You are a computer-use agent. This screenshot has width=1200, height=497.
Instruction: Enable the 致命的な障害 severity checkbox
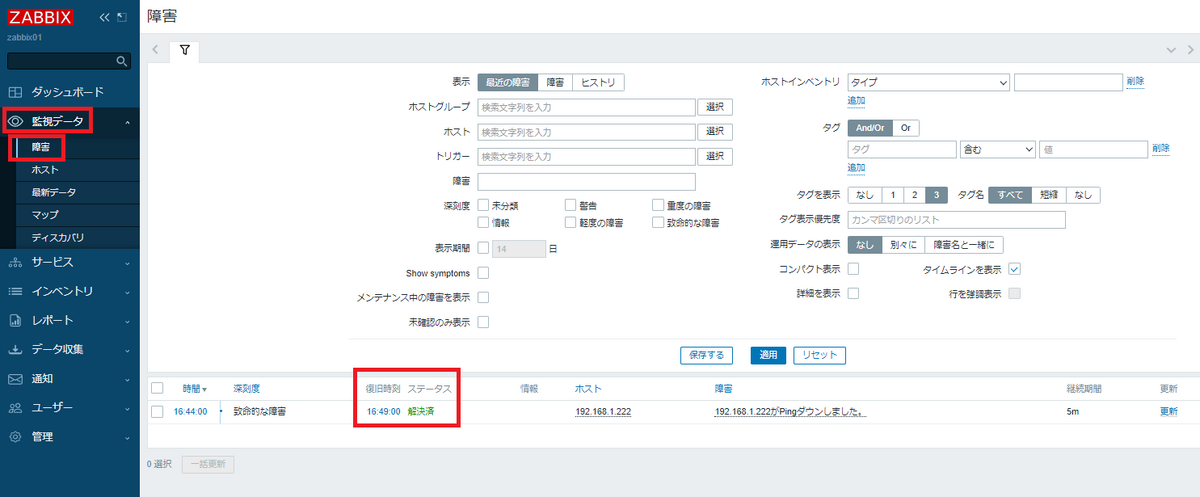pos(658,222)
